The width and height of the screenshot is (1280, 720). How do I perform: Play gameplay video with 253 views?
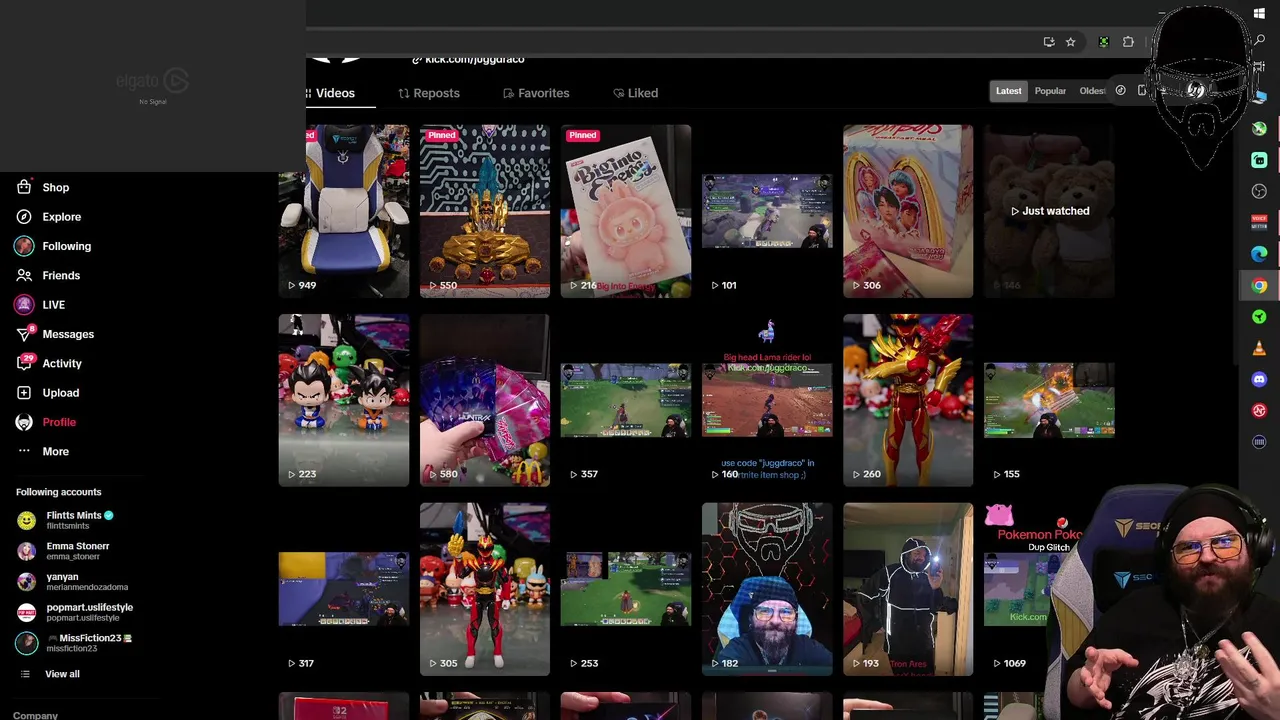click(x=626, y=589)
